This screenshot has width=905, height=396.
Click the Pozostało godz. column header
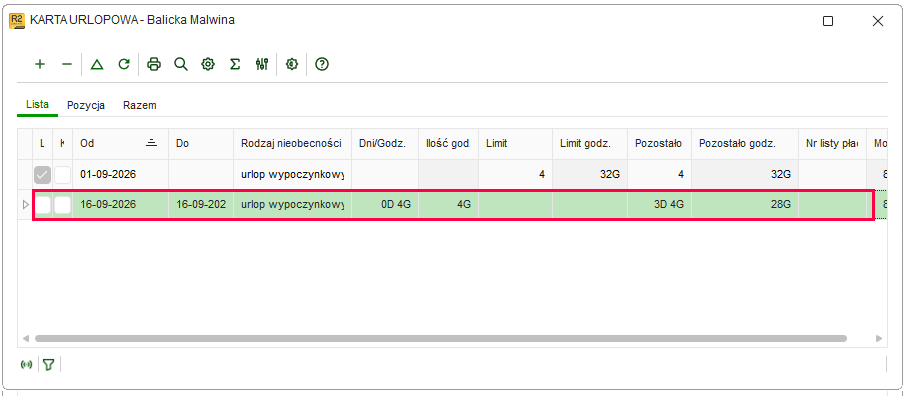coord(745,144)
